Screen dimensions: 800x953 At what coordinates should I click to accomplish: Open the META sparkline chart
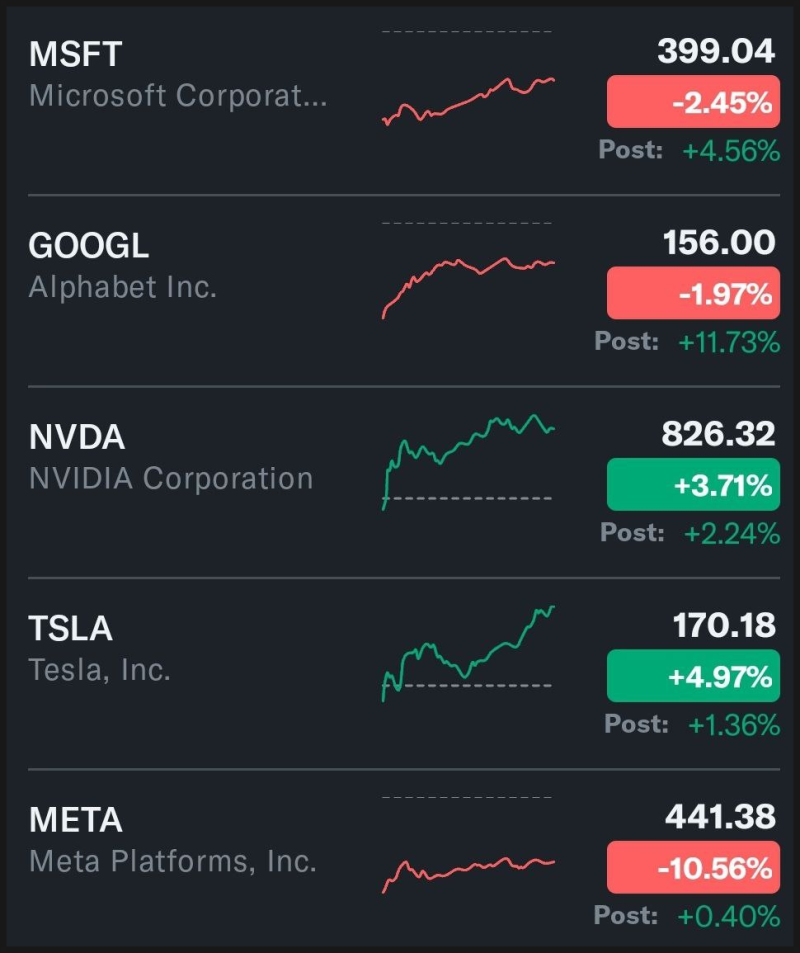coord(468,868)
